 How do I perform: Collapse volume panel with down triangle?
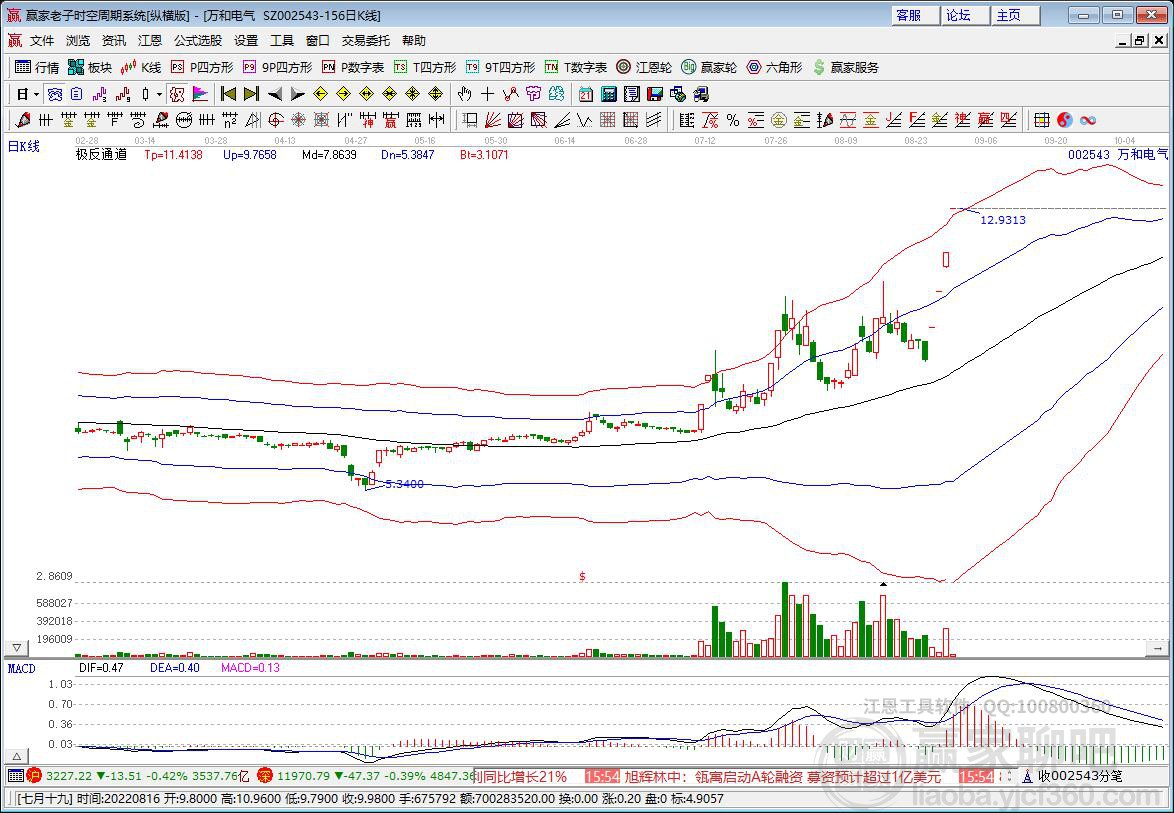(16, 647)
